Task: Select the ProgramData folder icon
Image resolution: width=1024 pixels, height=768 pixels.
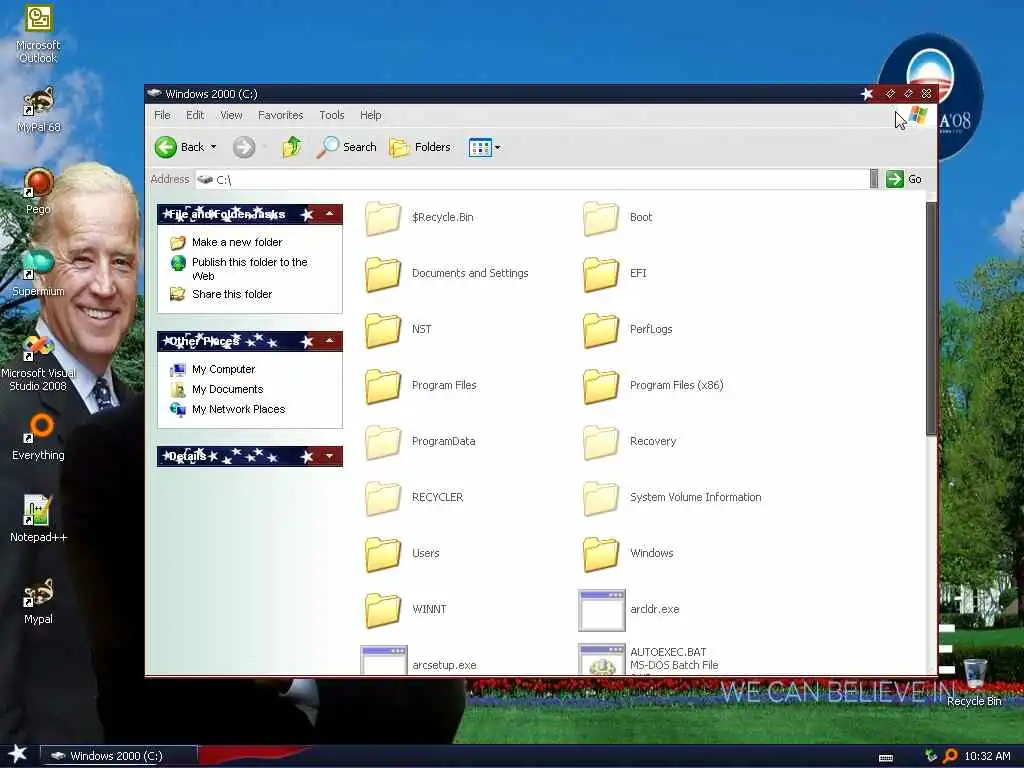Action: pyautogui.click(x=383, y=442)
